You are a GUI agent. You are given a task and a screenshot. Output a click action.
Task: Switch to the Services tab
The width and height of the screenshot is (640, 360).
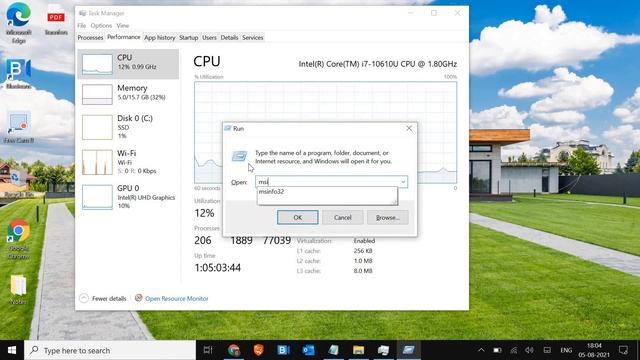pos(253,38)
